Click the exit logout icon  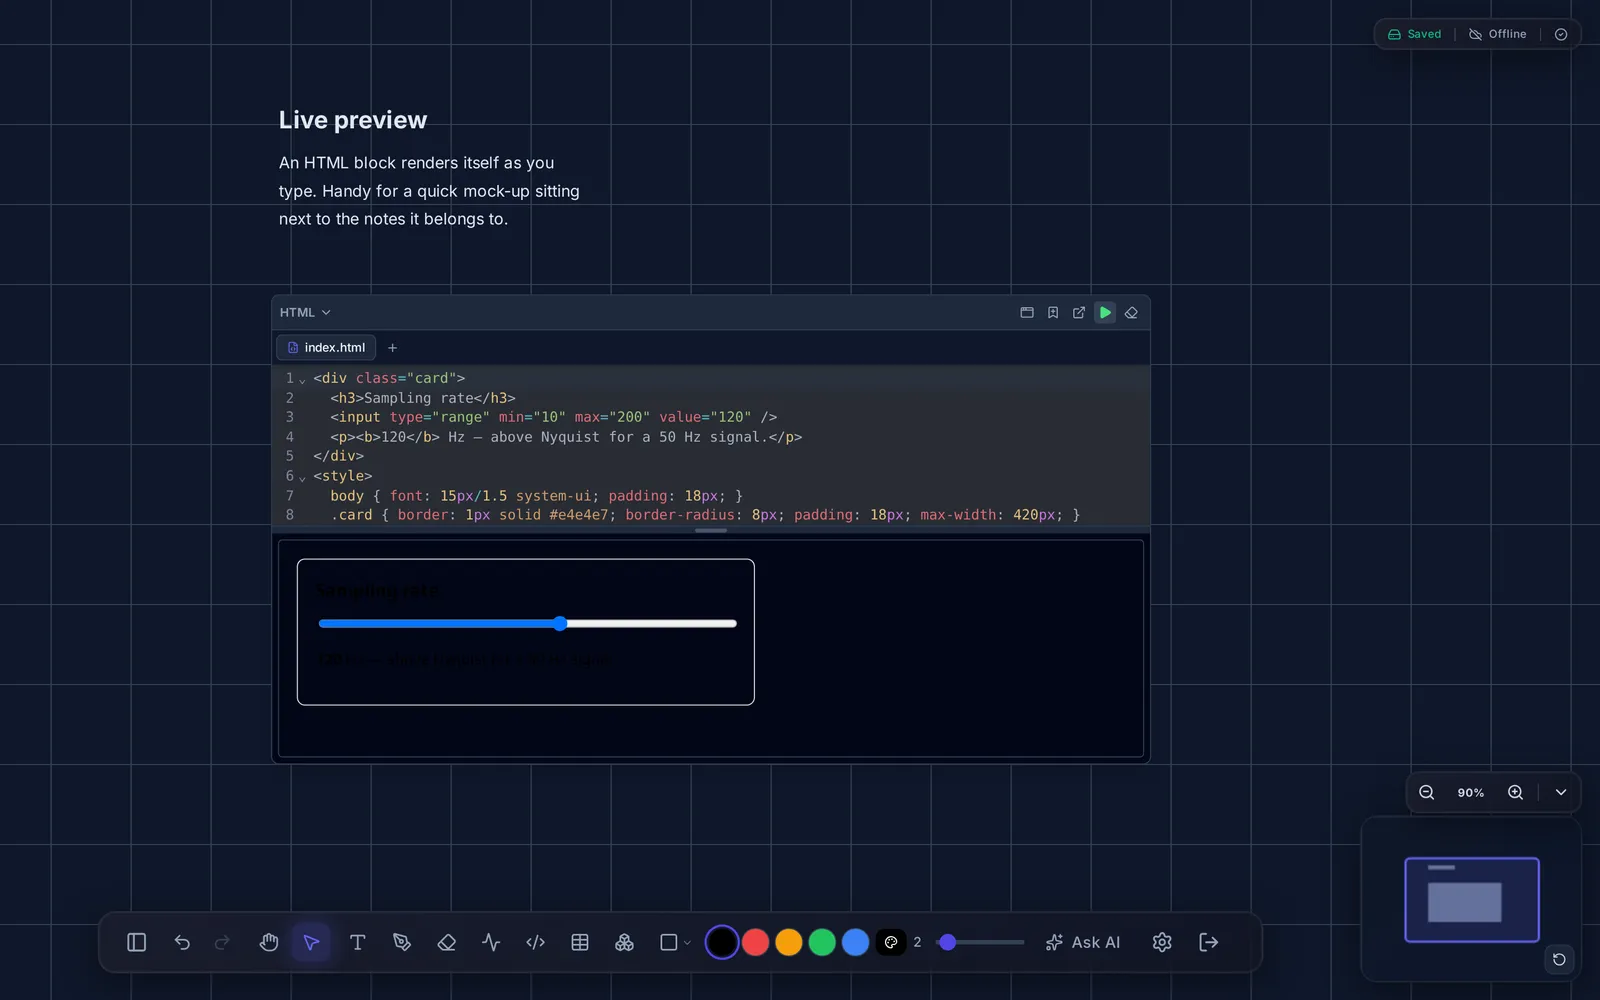tap(1208, 942)
